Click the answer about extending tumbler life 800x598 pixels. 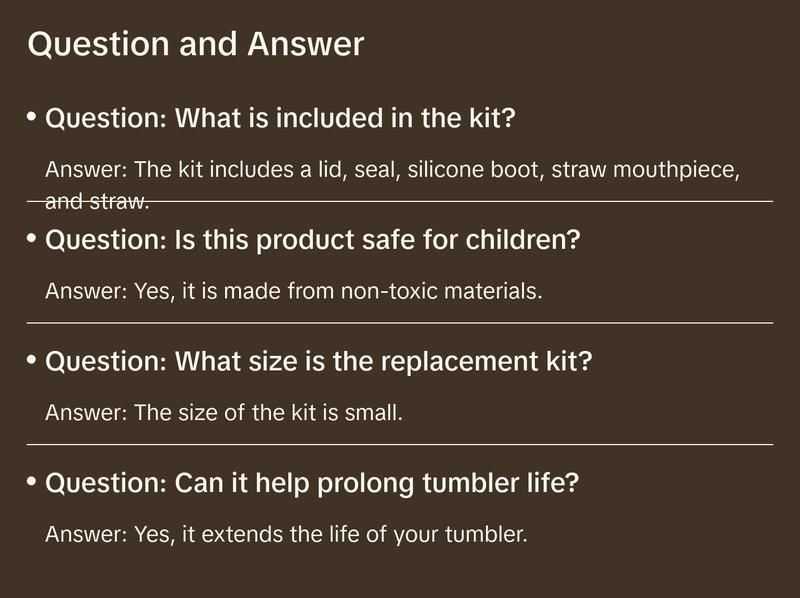(x=286, y=534)
